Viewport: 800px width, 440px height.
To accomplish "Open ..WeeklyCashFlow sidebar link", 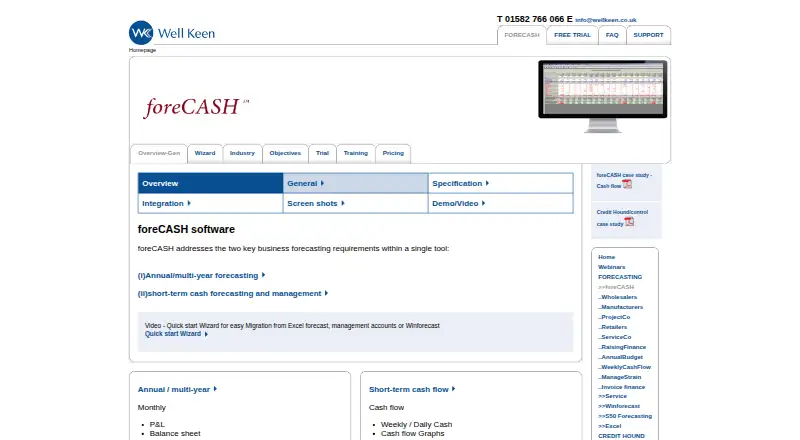I will click(624, 367).
